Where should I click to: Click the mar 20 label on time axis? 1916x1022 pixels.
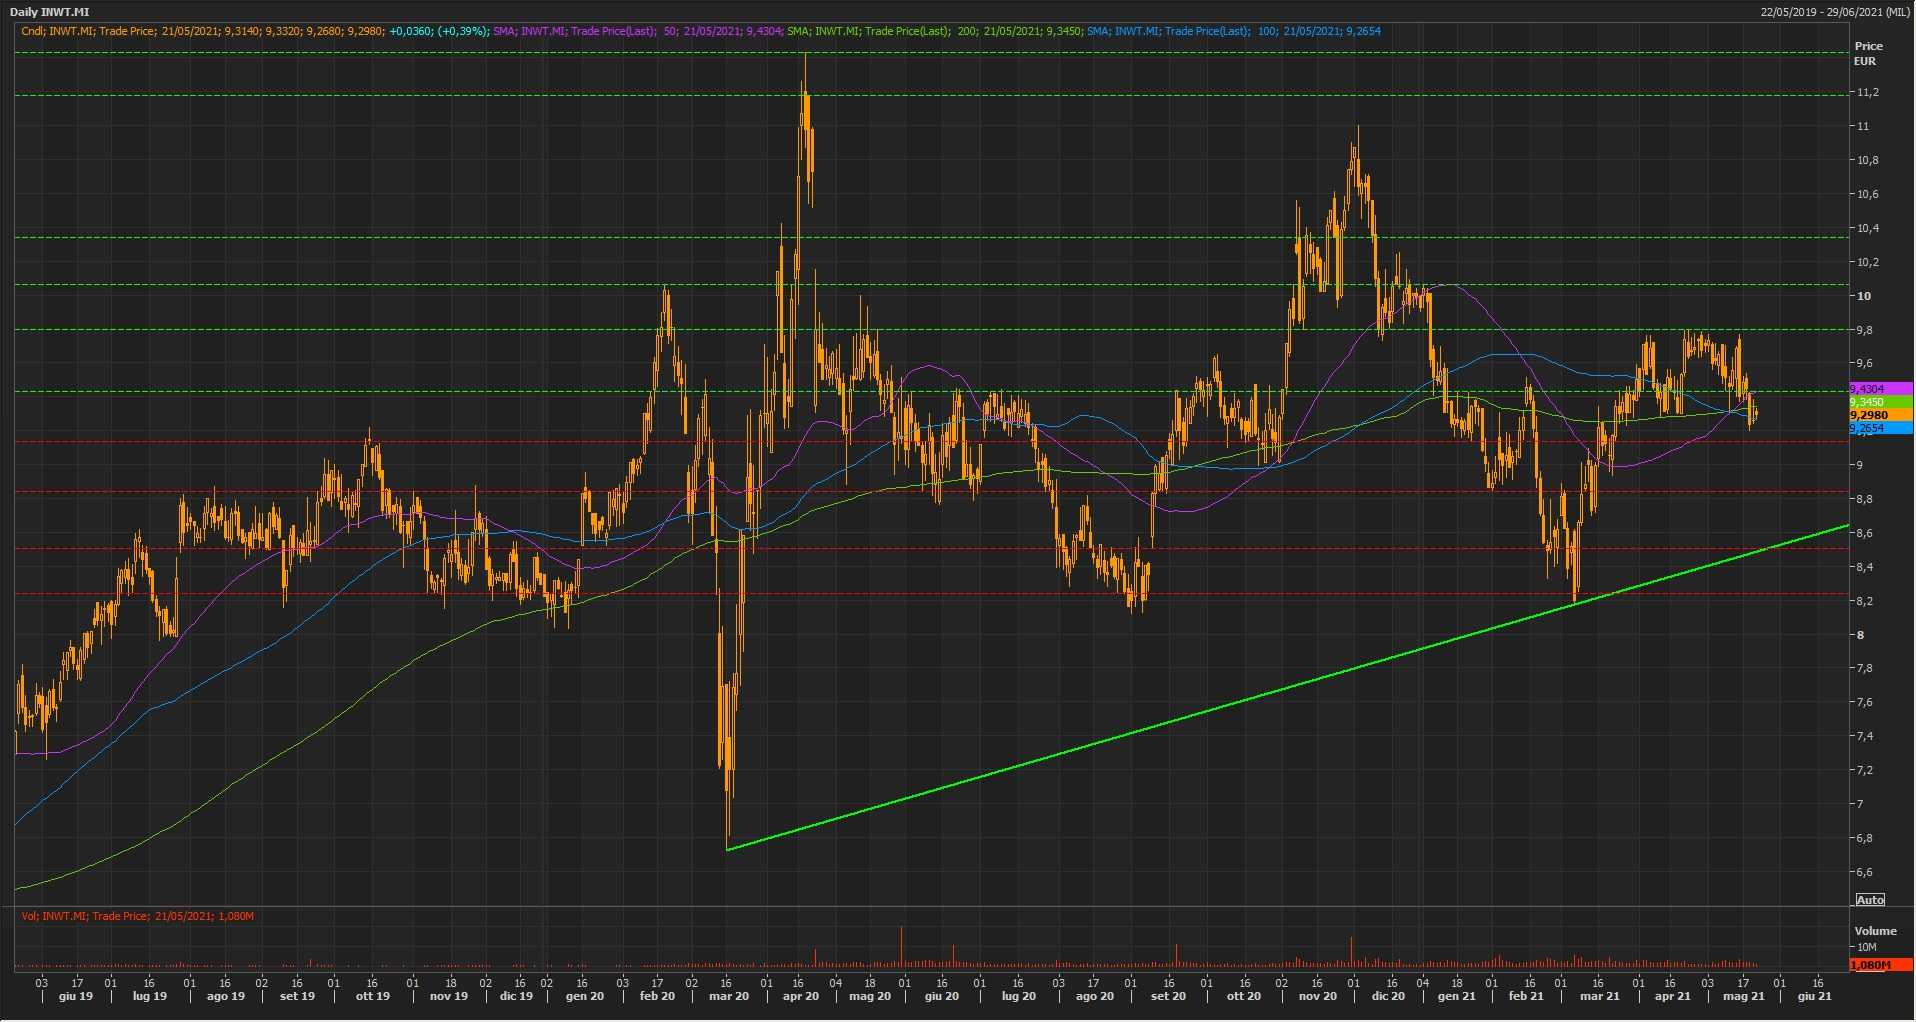click(x=728, y=996)
